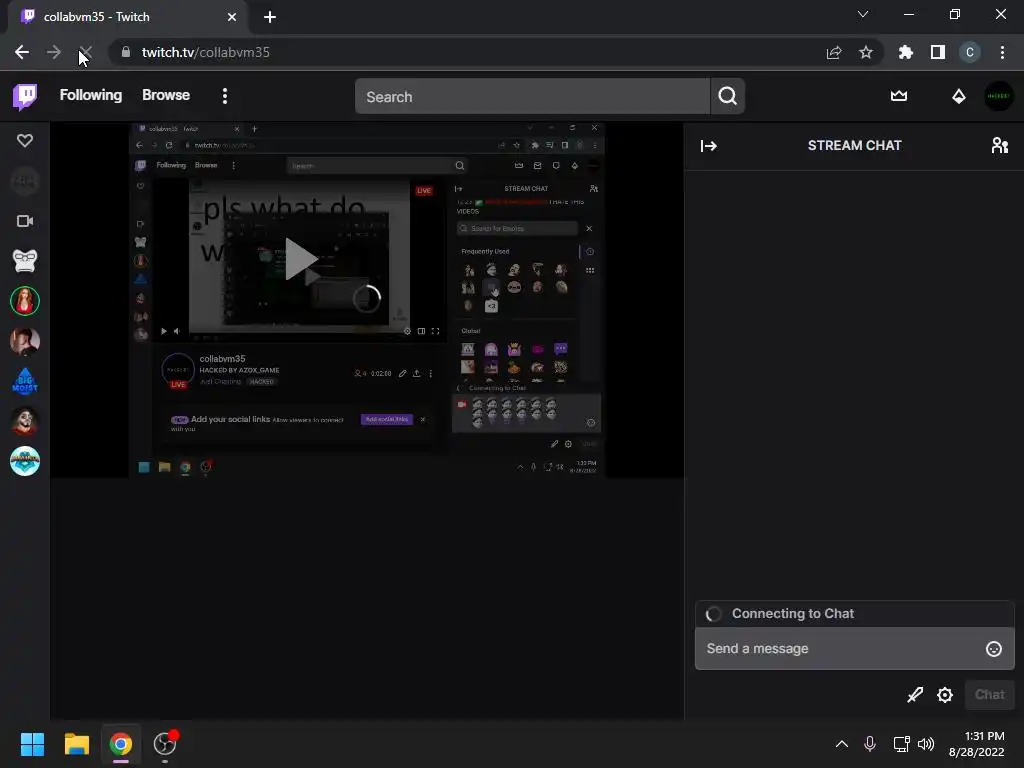Click the Chat send button
Screen dimensions: 1024x768
coord(989,694)
